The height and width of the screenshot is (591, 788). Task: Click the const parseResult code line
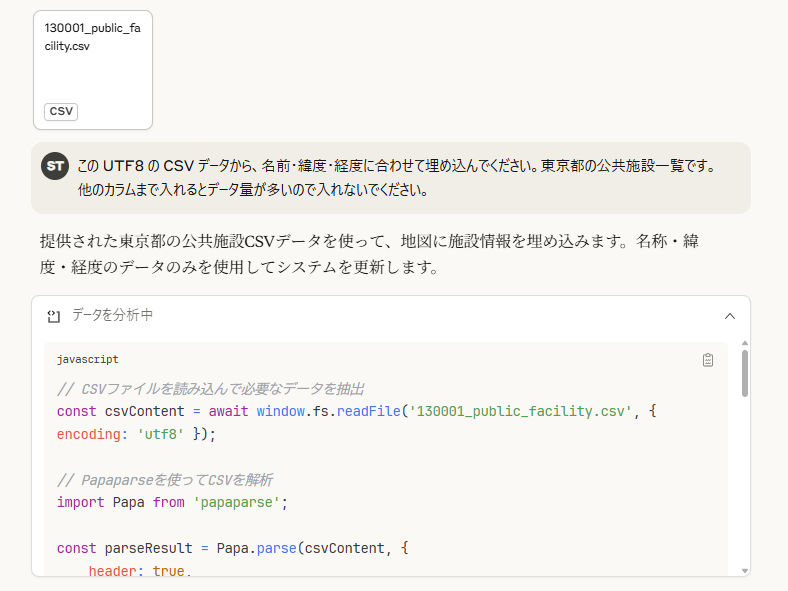pos(233,548)
